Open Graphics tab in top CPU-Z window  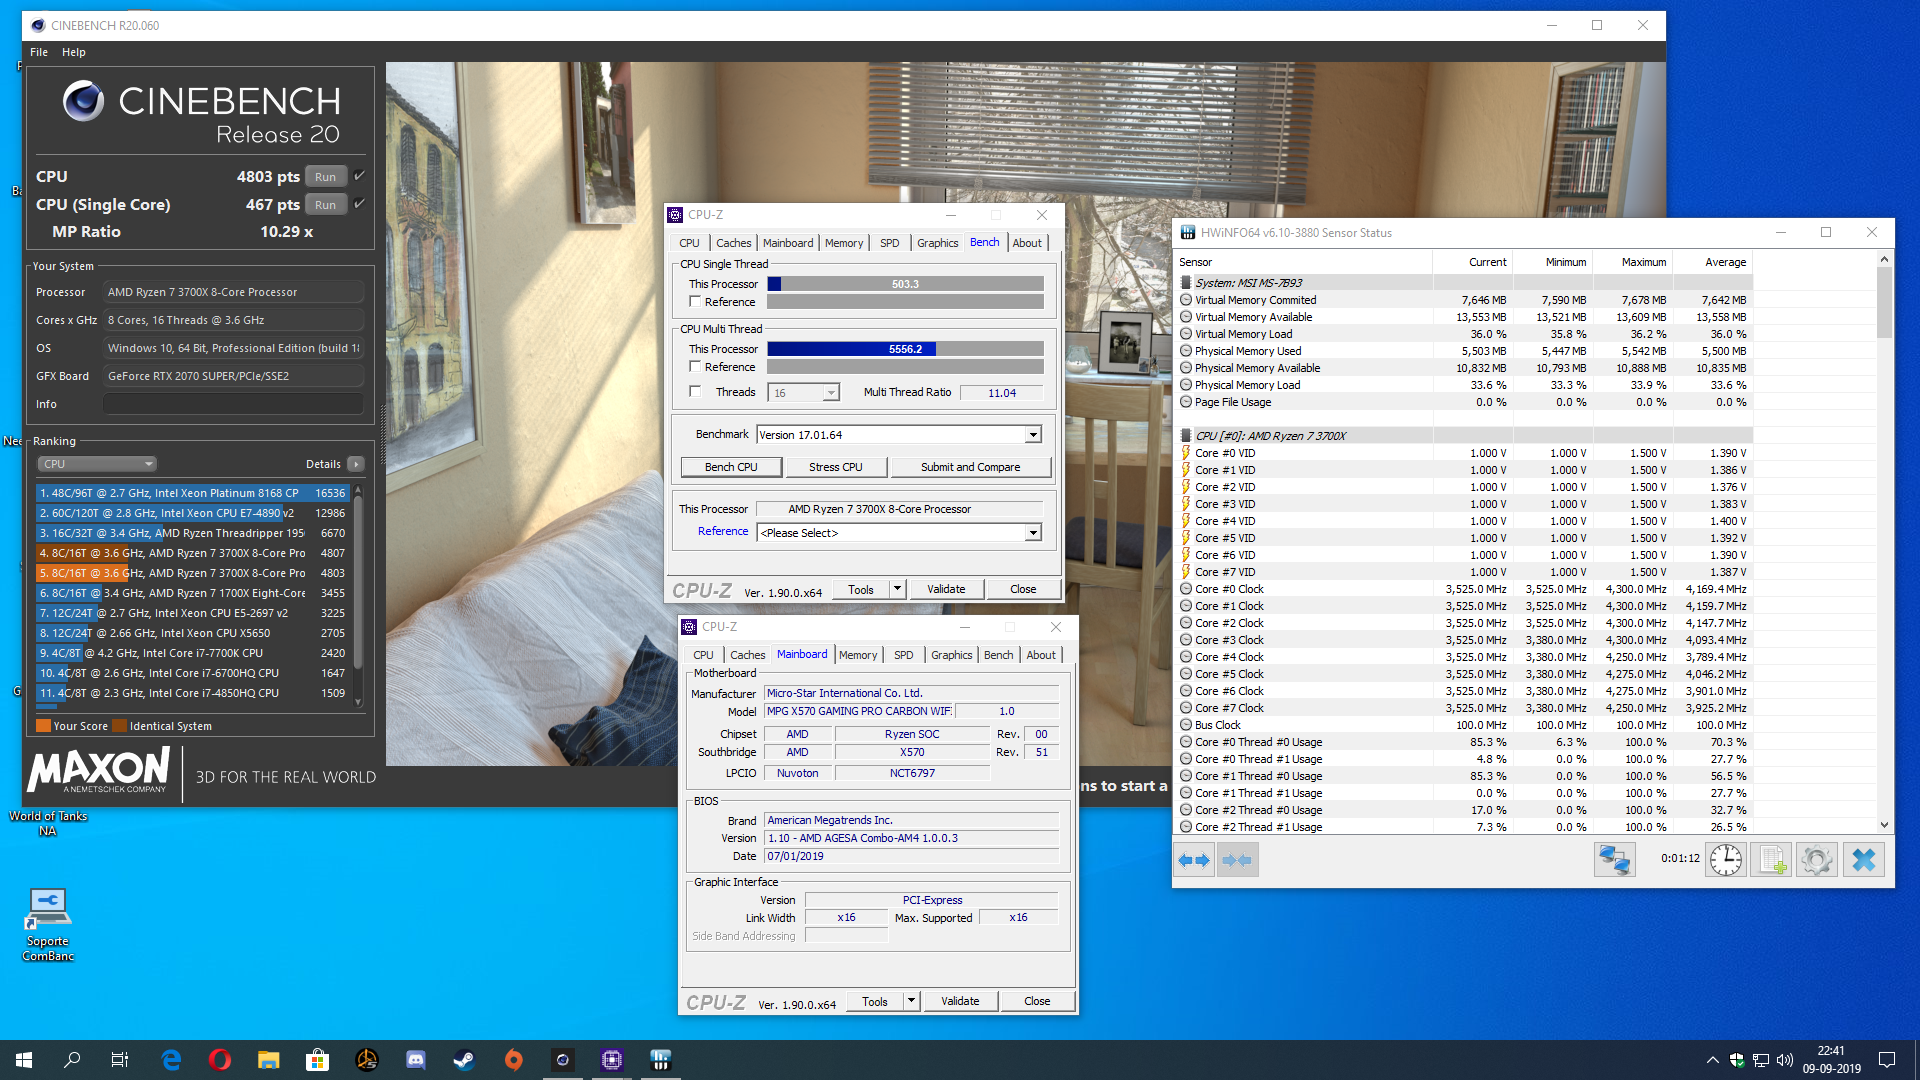pos(937,243)
